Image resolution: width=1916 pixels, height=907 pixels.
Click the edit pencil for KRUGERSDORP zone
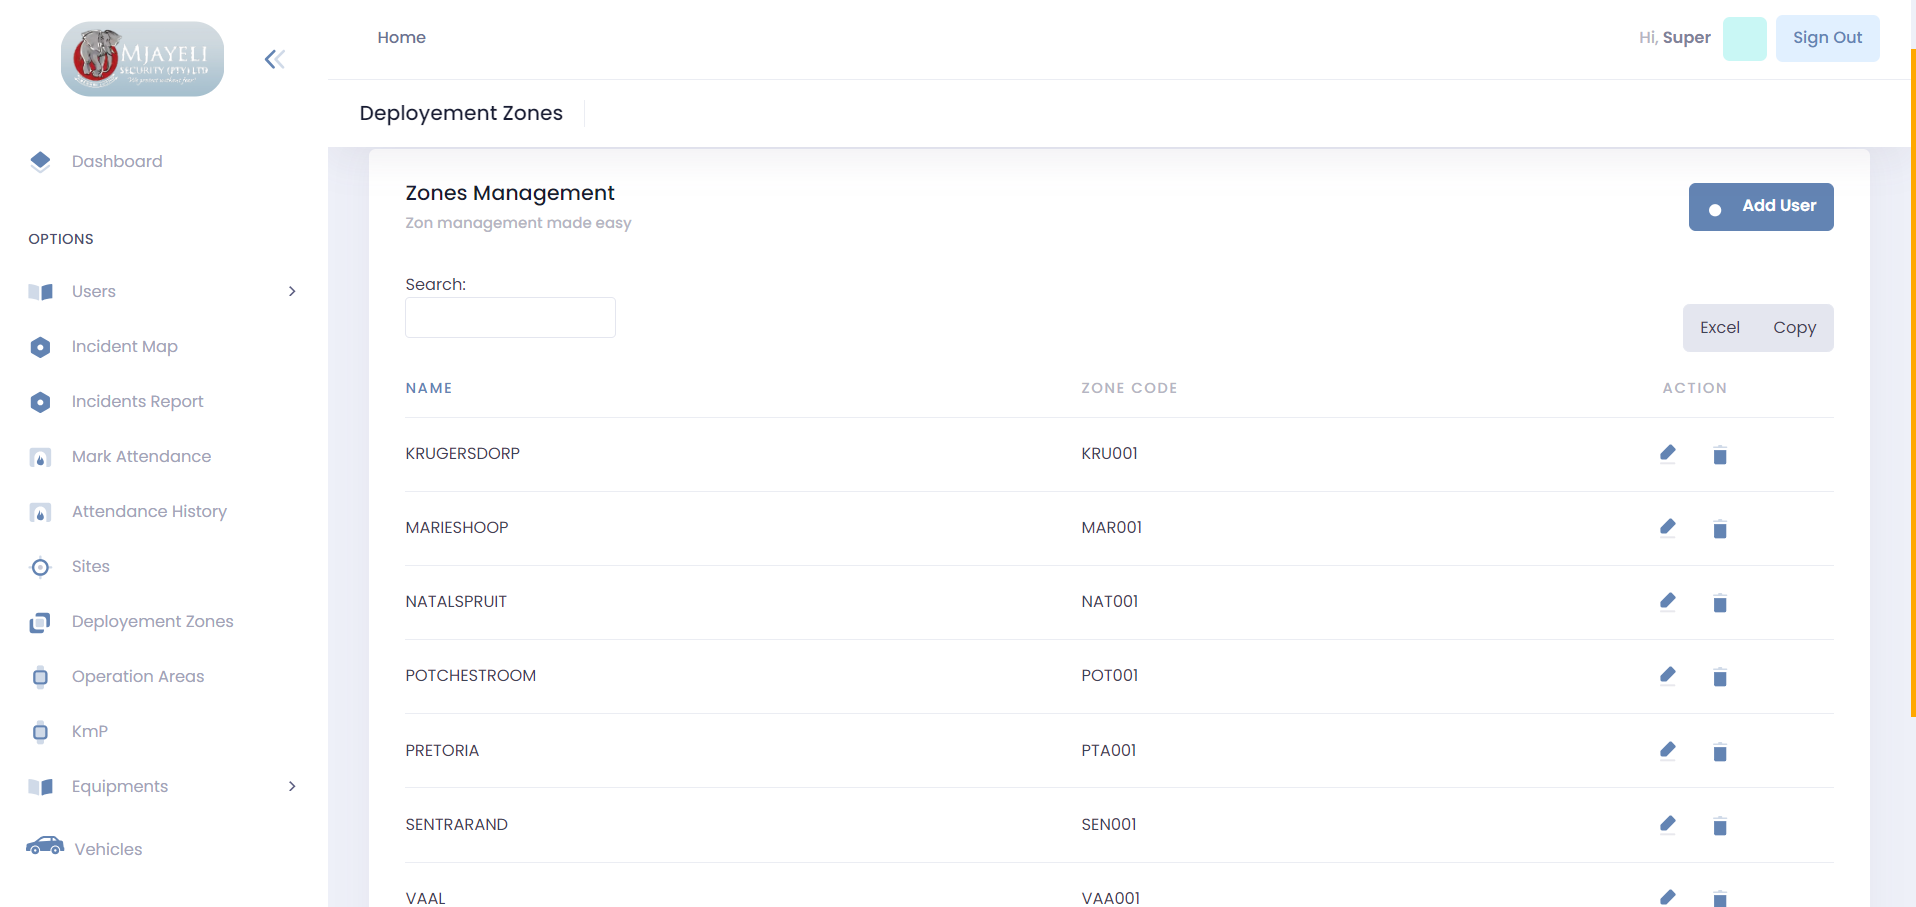[x=1667, y=453]
